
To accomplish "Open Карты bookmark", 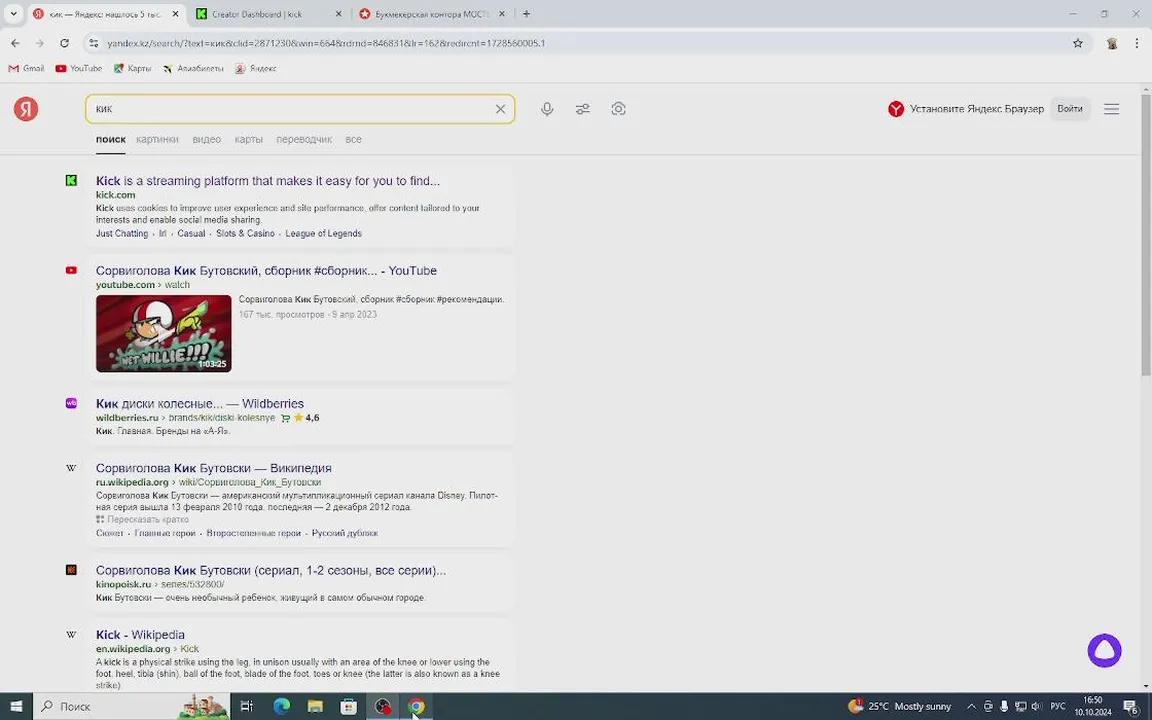I will pos(132,68).
